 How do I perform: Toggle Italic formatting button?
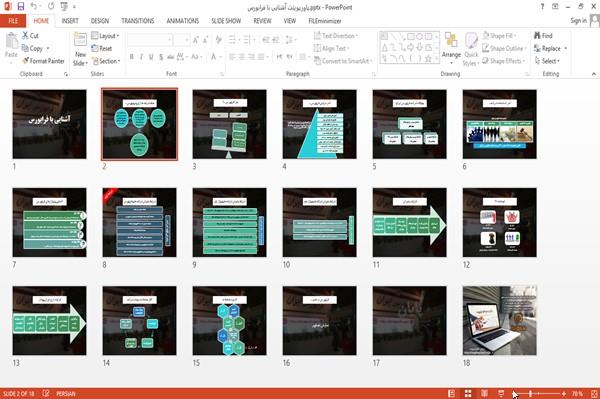141,57
